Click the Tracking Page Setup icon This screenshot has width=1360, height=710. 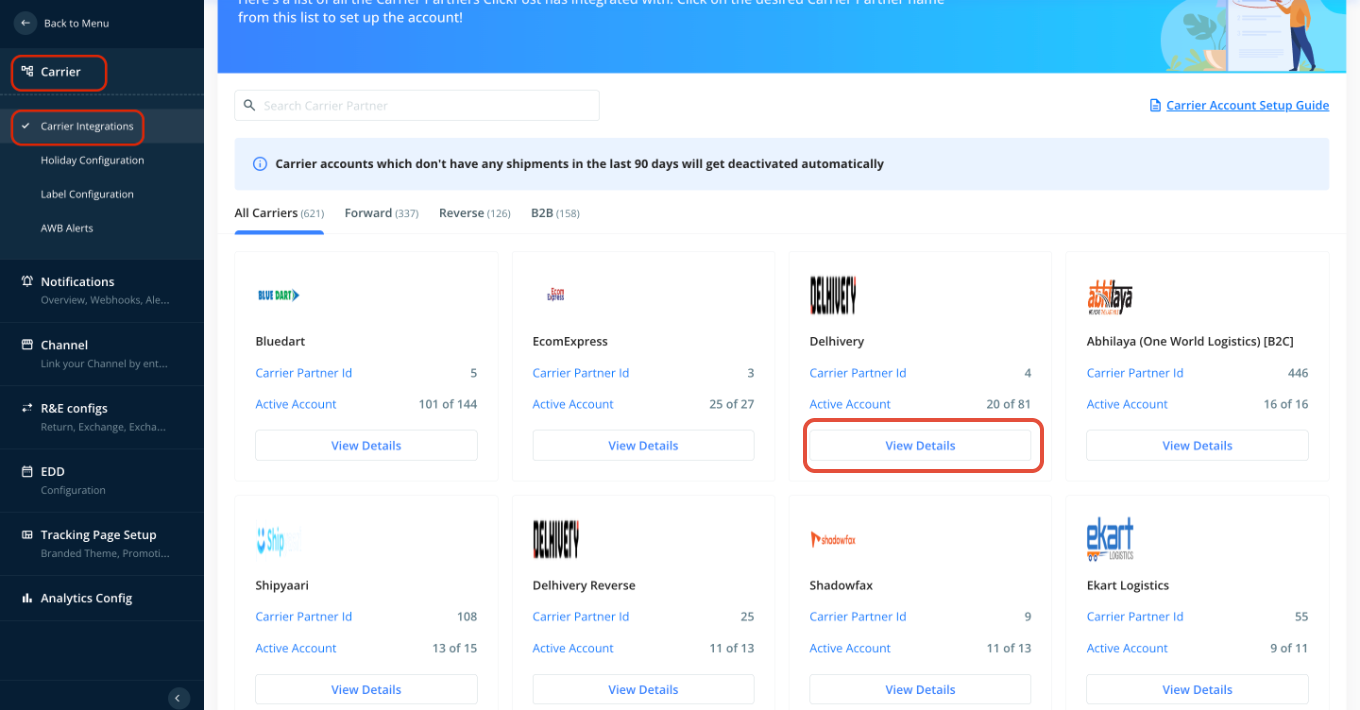27,535
